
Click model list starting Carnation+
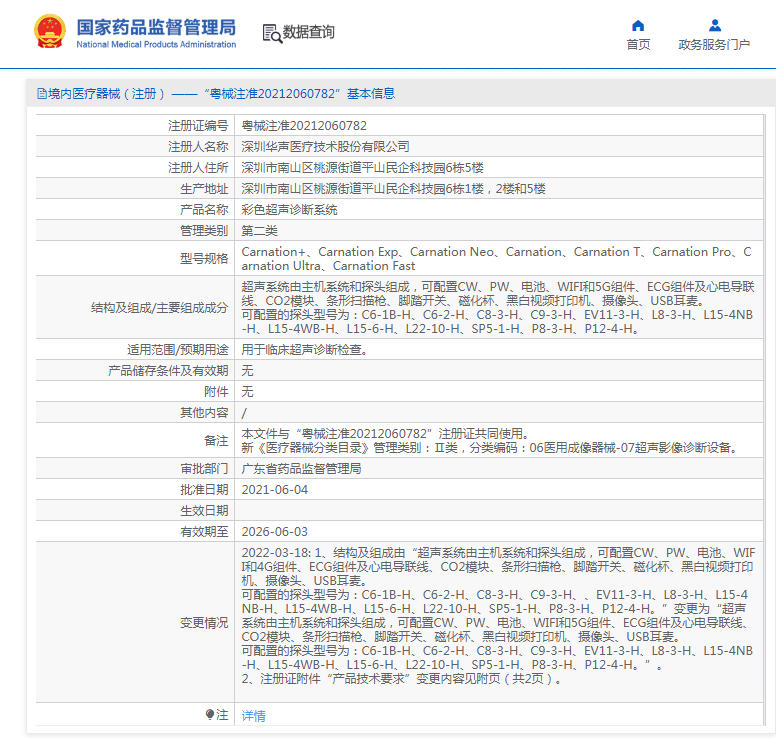tap(496, 259)
